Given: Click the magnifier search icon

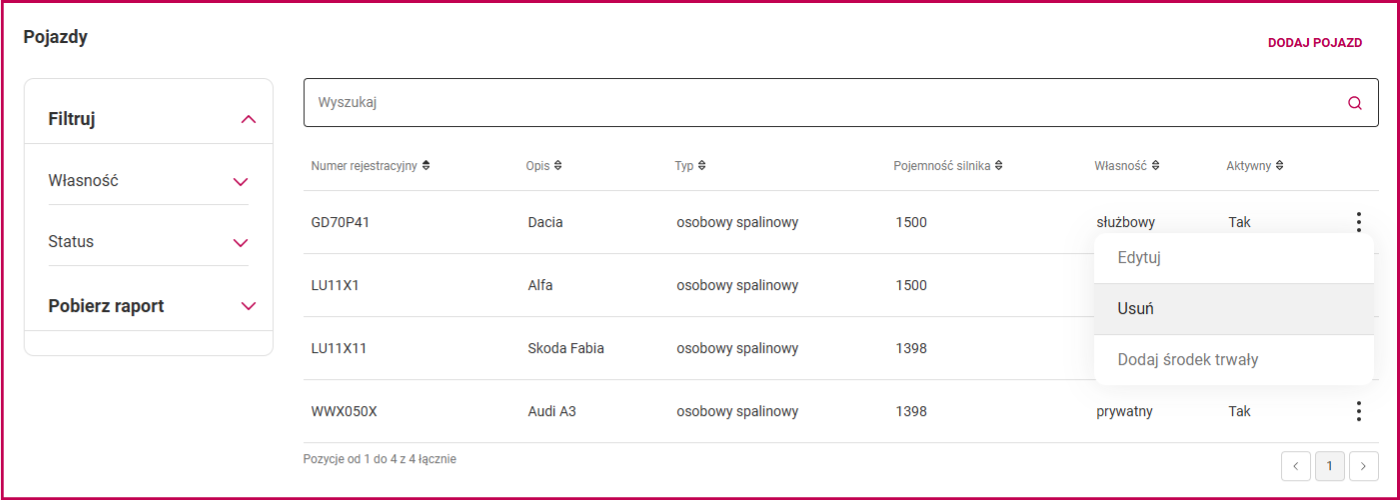Looking at the screenshot, I should pos(1355,103).
